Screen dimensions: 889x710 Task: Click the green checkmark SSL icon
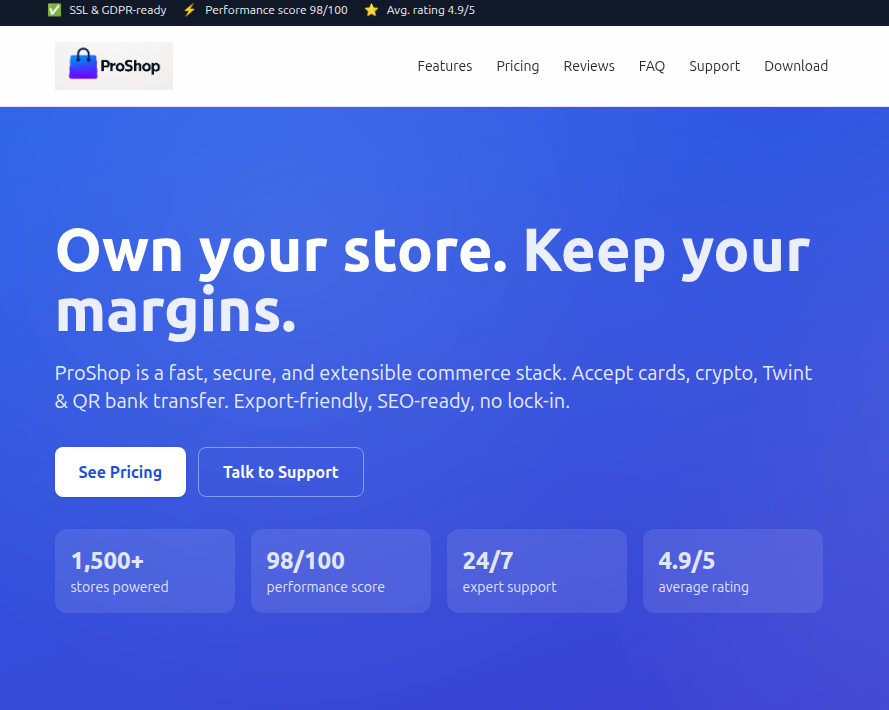click(x=54, y=10)
